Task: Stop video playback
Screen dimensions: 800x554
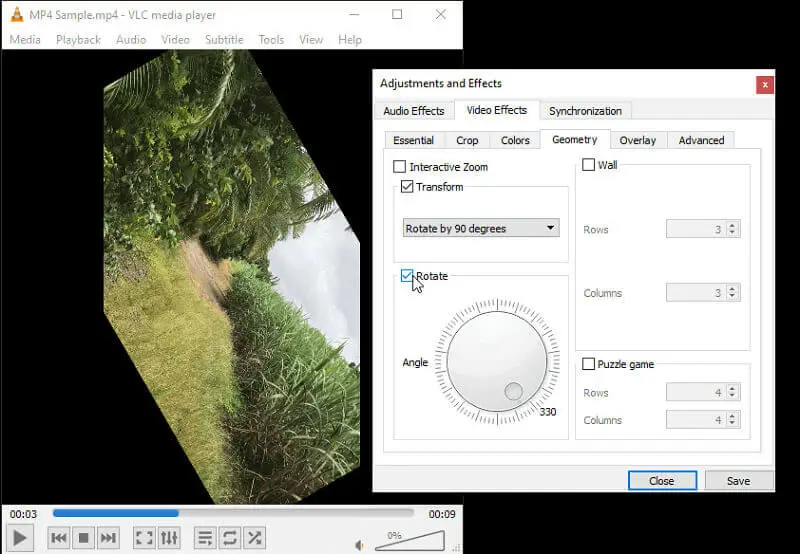Action: (x=84, y=538)
